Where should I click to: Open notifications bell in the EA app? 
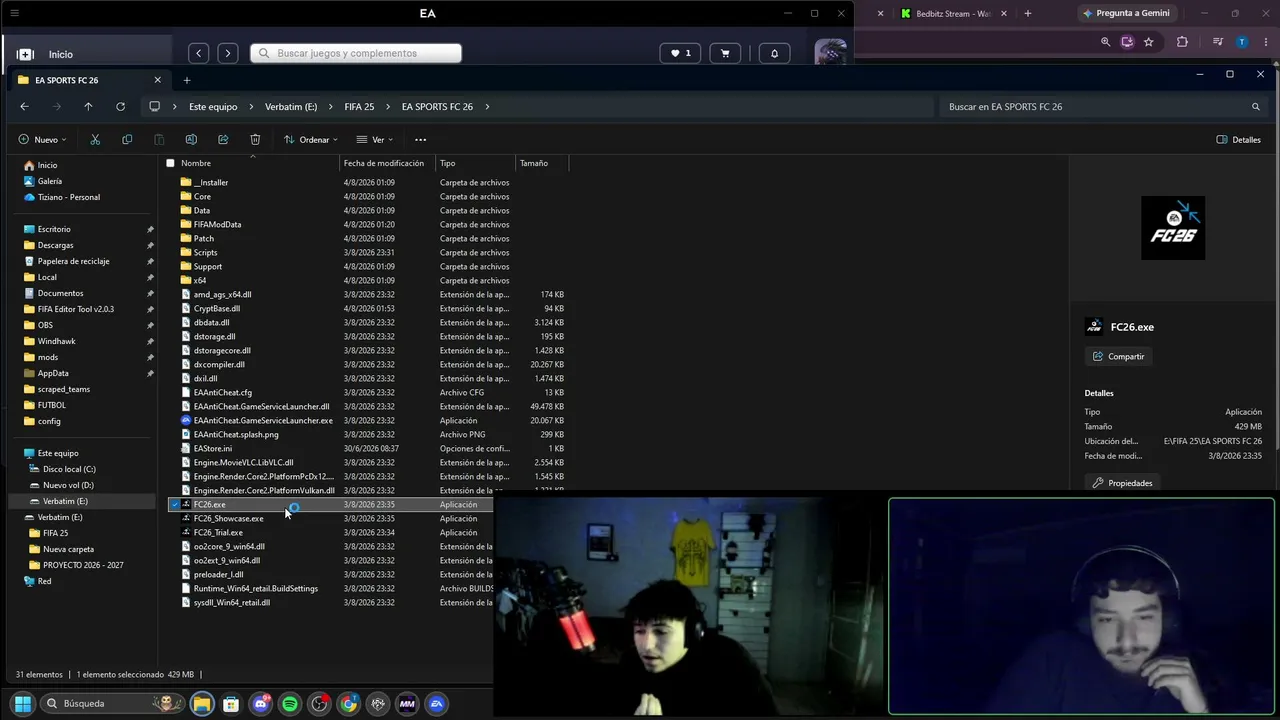[774, 53]
